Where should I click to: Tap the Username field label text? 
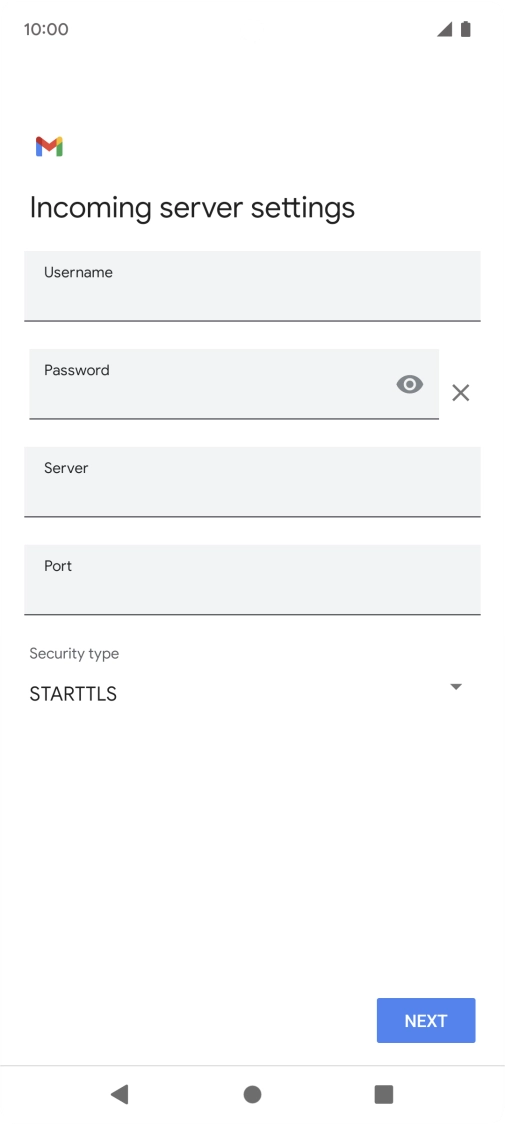78,272
